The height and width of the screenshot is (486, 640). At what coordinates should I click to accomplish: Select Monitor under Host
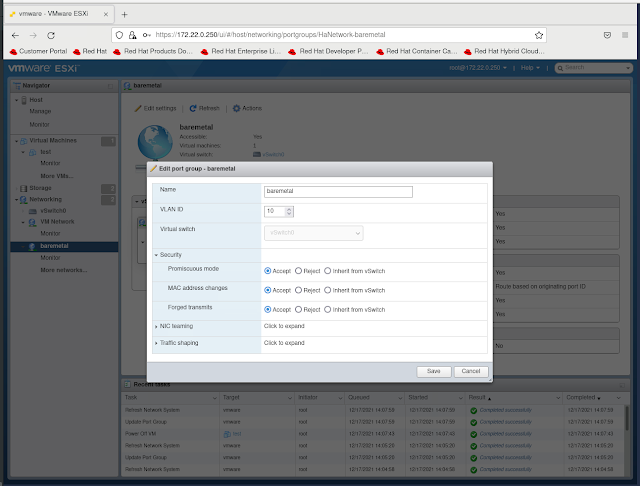39,124
